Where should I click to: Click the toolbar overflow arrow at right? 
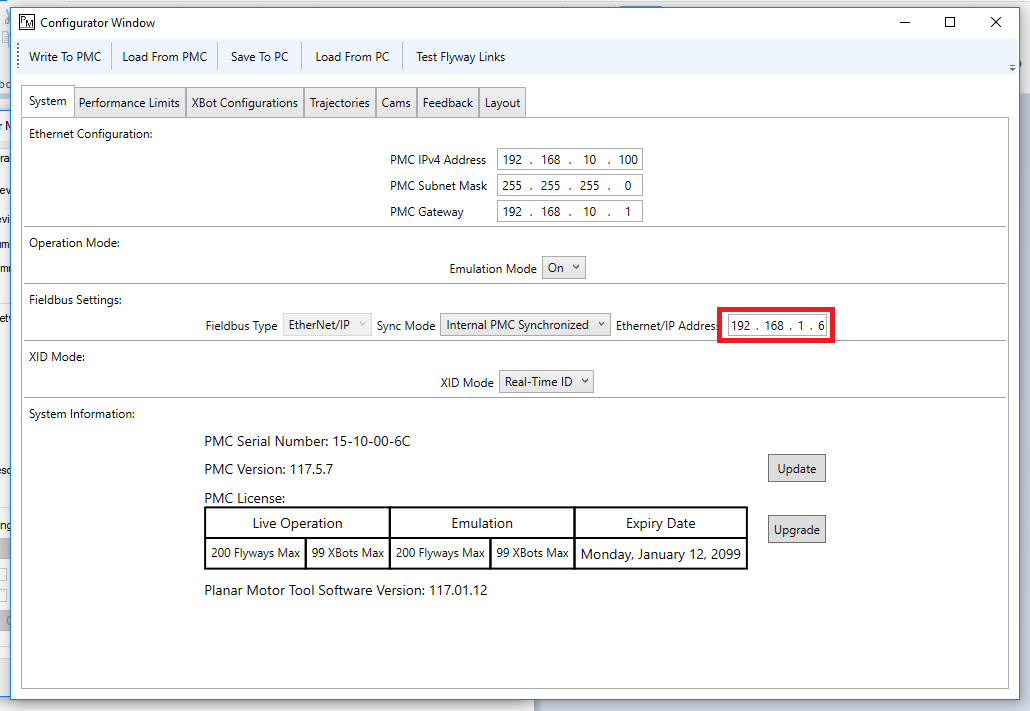tap(1014, 66)
